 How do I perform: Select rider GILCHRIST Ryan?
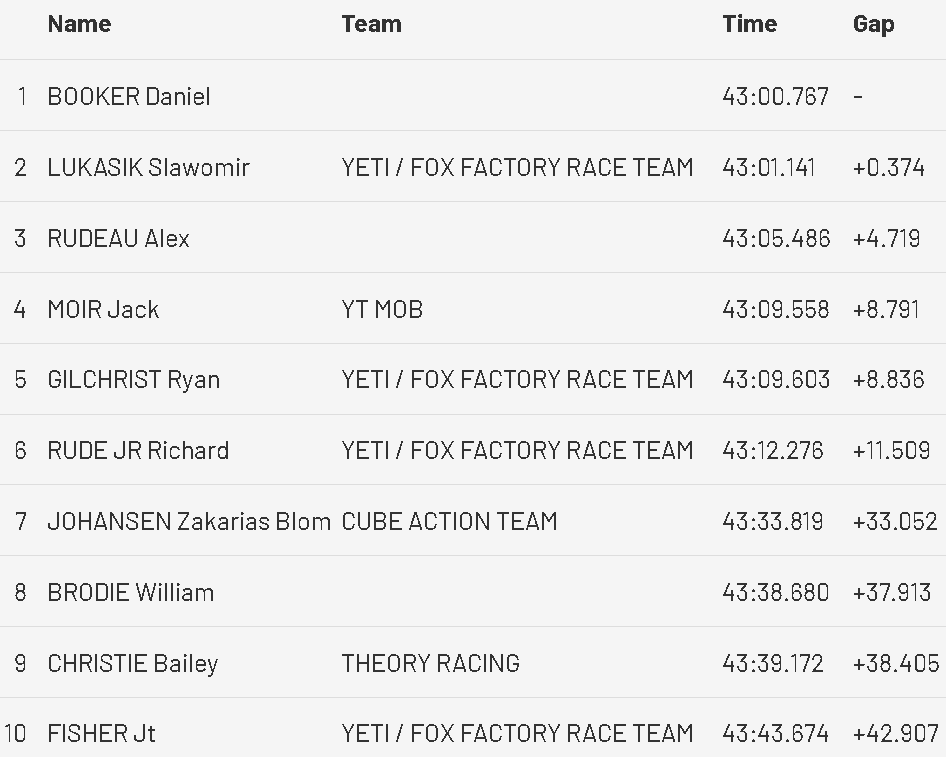tap(133, 380)
